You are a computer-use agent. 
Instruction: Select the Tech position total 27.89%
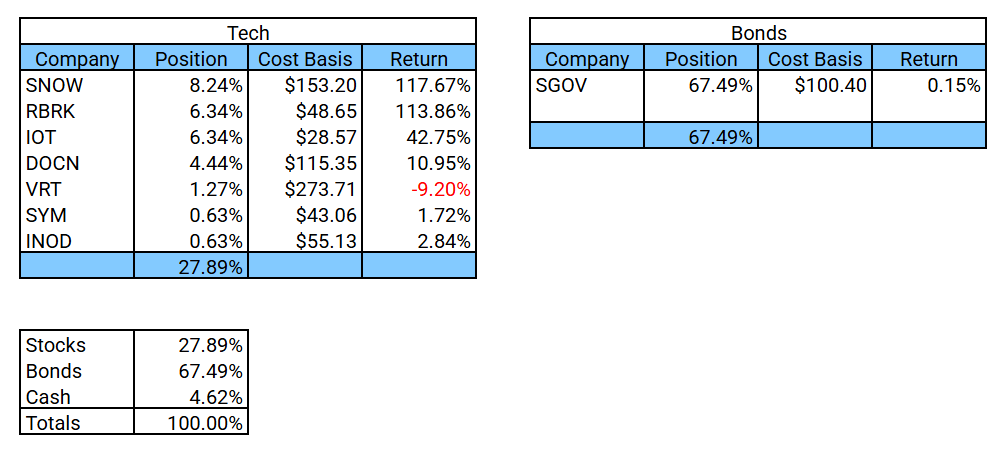191,266
